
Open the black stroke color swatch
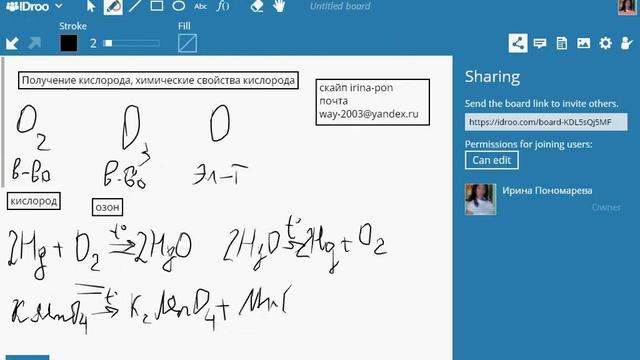[69, 43]
